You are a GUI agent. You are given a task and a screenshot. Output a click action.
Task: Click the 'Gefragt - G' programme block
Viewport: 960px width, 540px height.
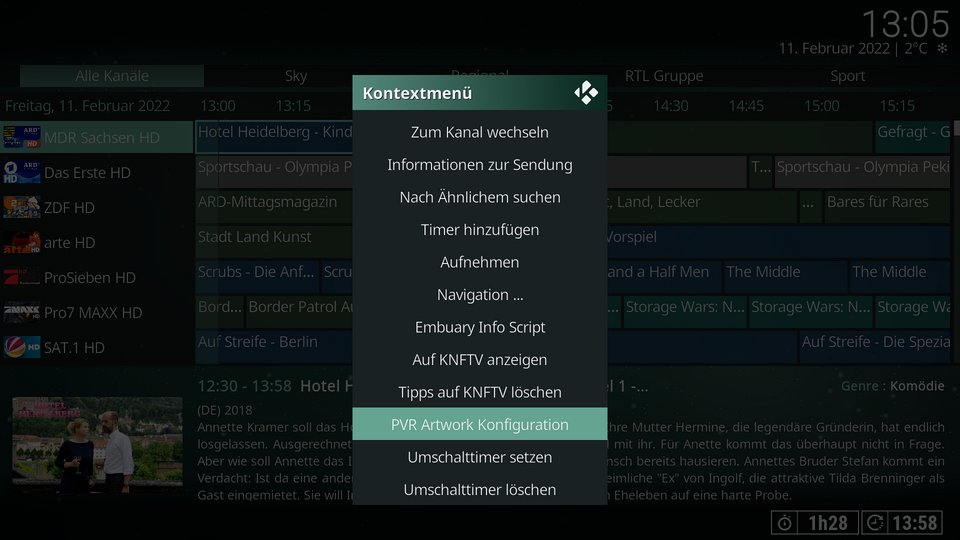coord(912,137)
